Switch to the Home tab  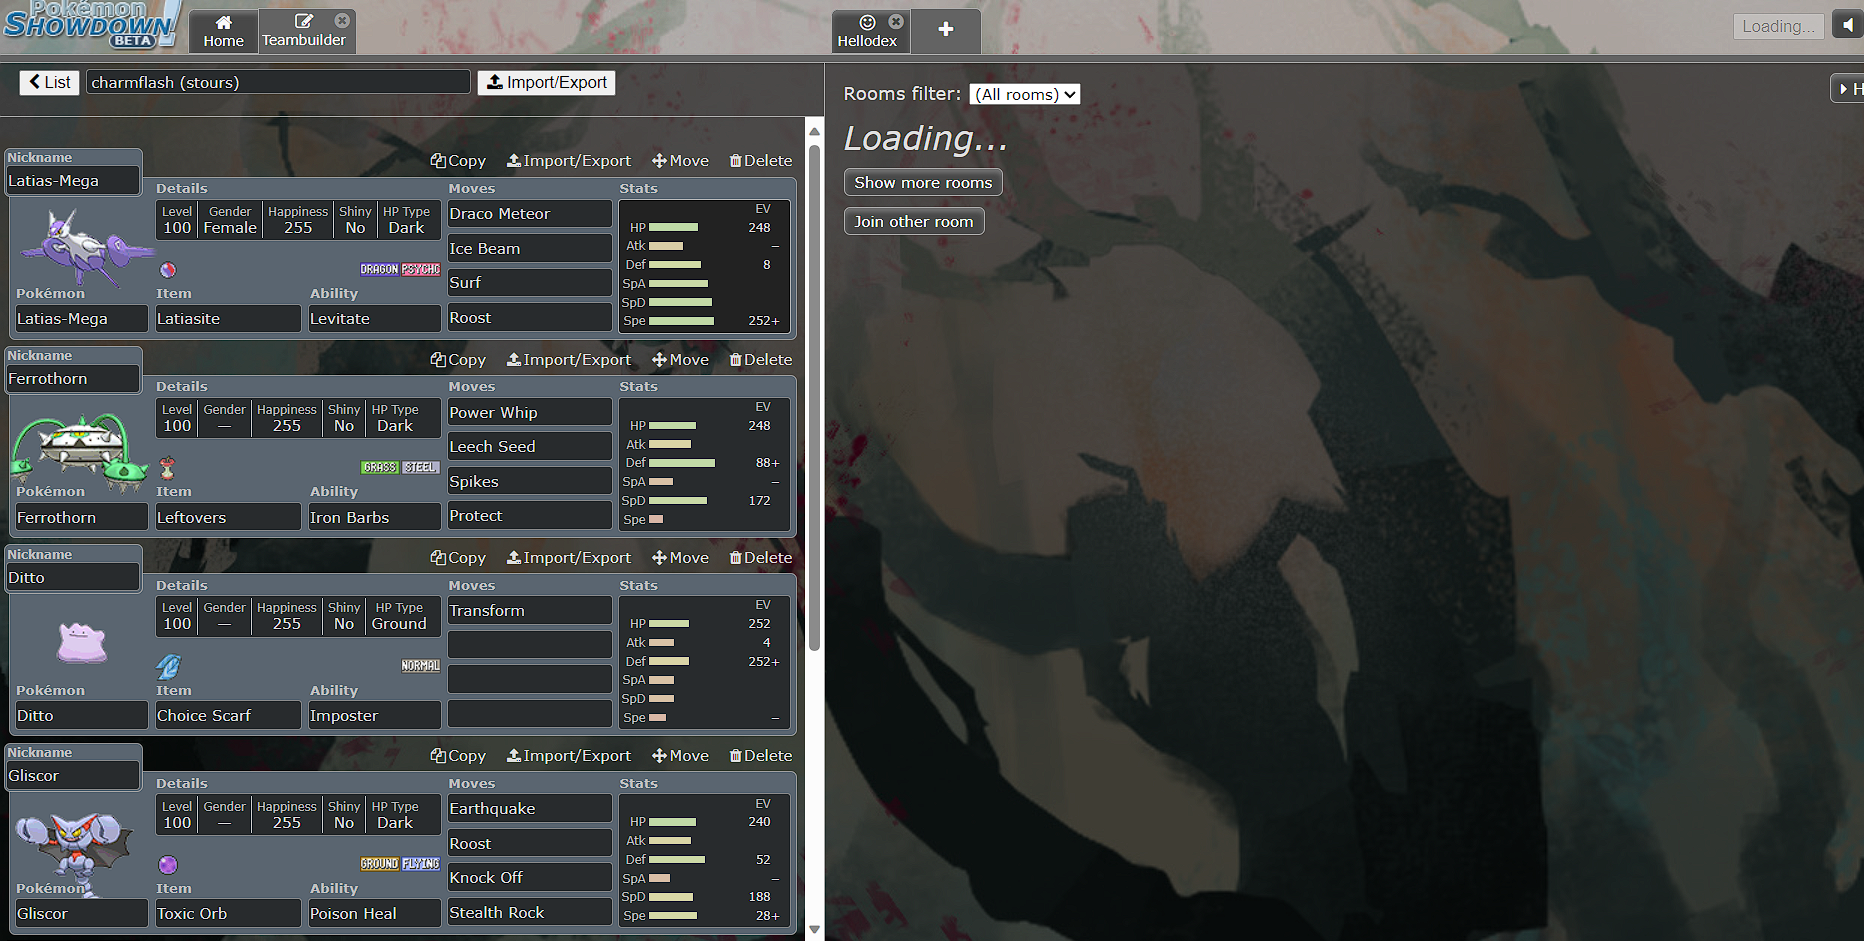click(223, 31)
